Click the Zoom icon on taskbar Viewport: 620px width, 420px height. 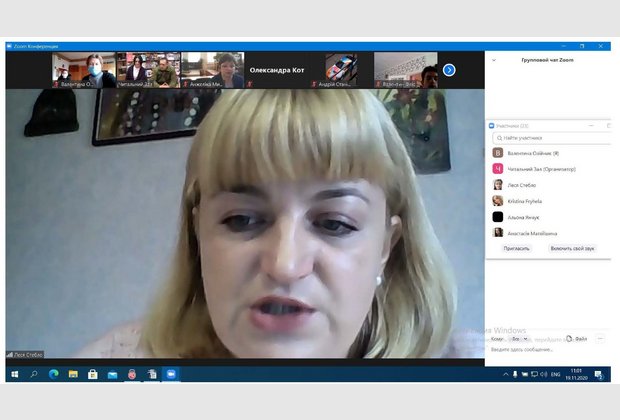(171, 374)
